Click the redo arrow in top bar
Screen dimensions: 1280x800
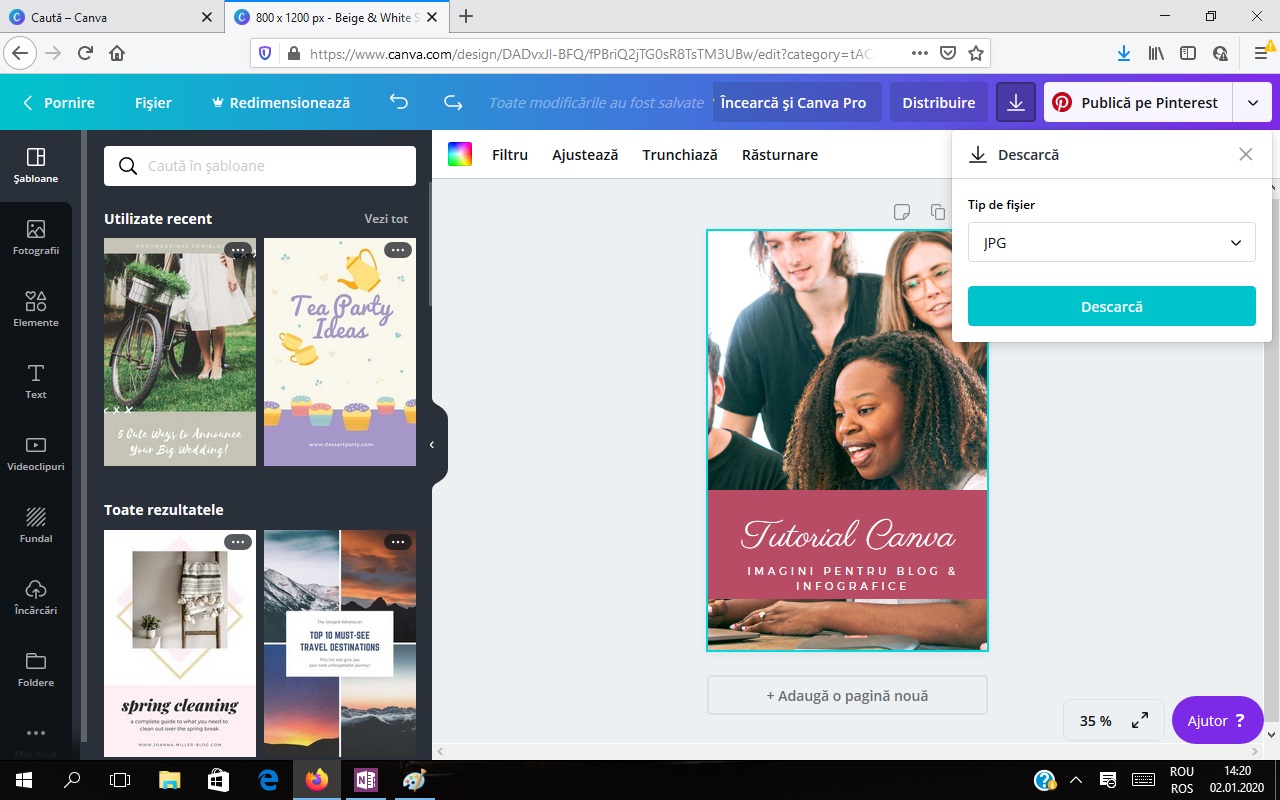point(453,102)
